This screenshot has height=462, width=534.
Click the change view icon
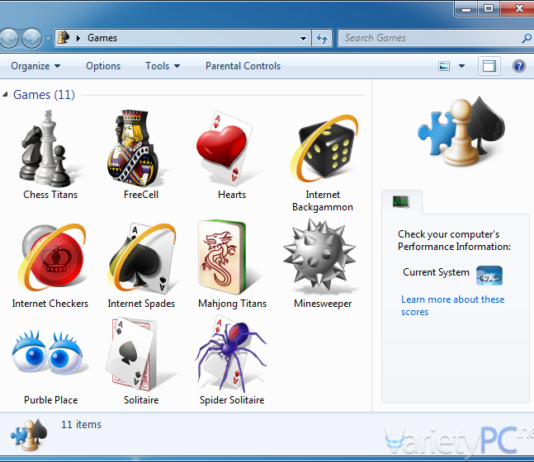click(444, 66)
